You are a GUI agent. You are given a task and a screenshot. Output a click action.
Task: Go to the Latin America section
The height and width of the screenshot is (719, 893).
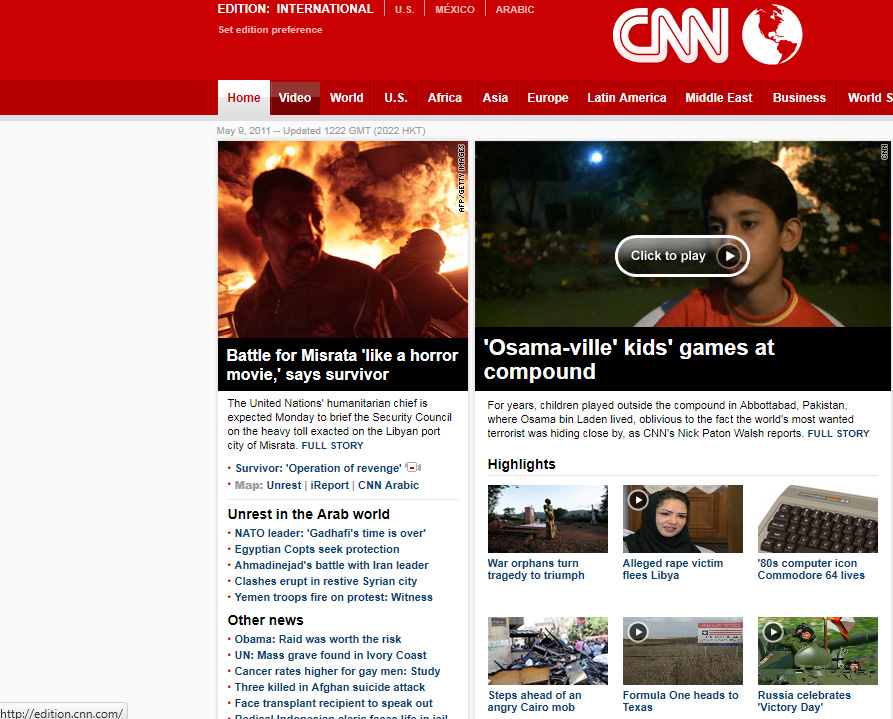point(626,98)
